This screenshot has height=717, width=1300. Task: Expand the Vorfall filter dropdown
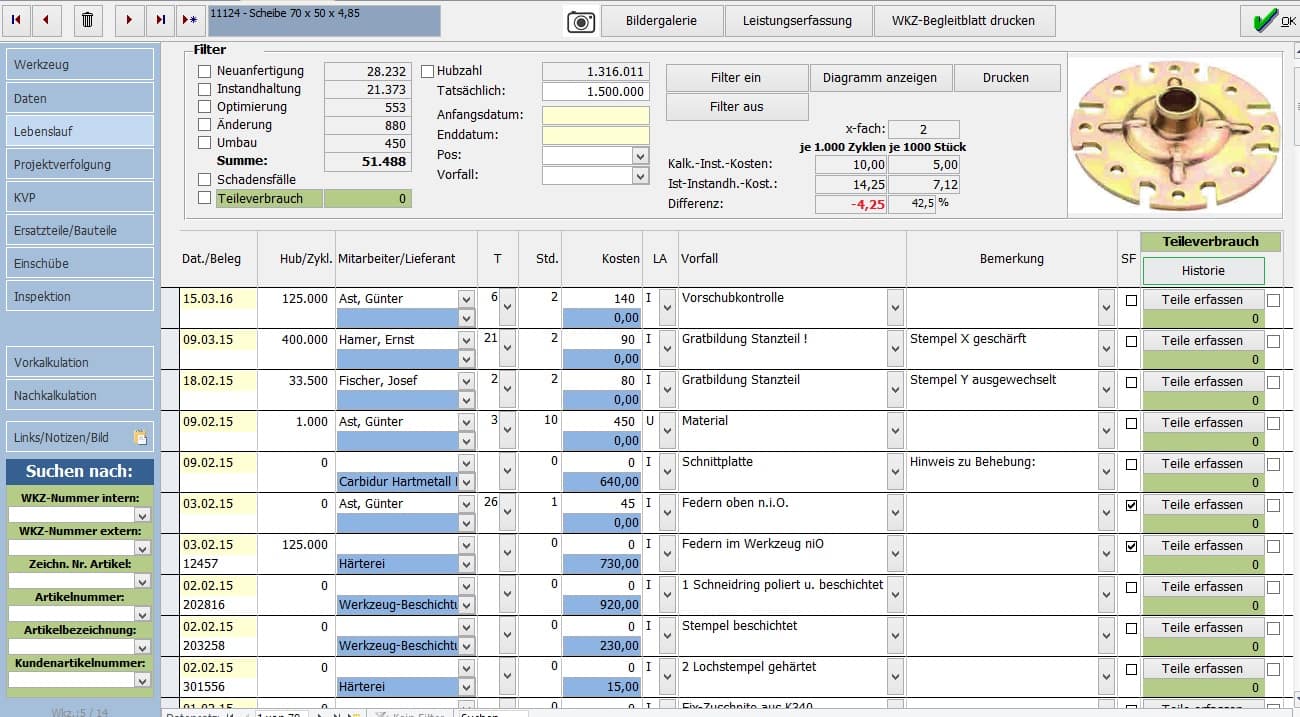(640, 176)
